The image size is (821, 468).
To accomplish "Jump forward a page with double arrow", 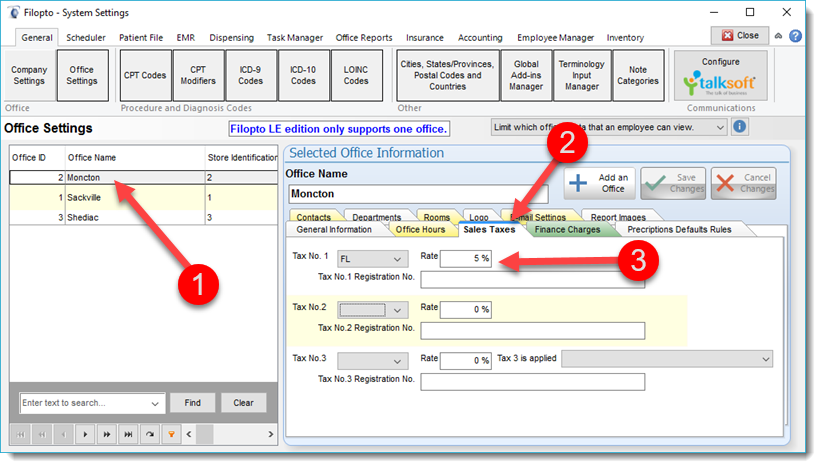I will pos(105,435).
